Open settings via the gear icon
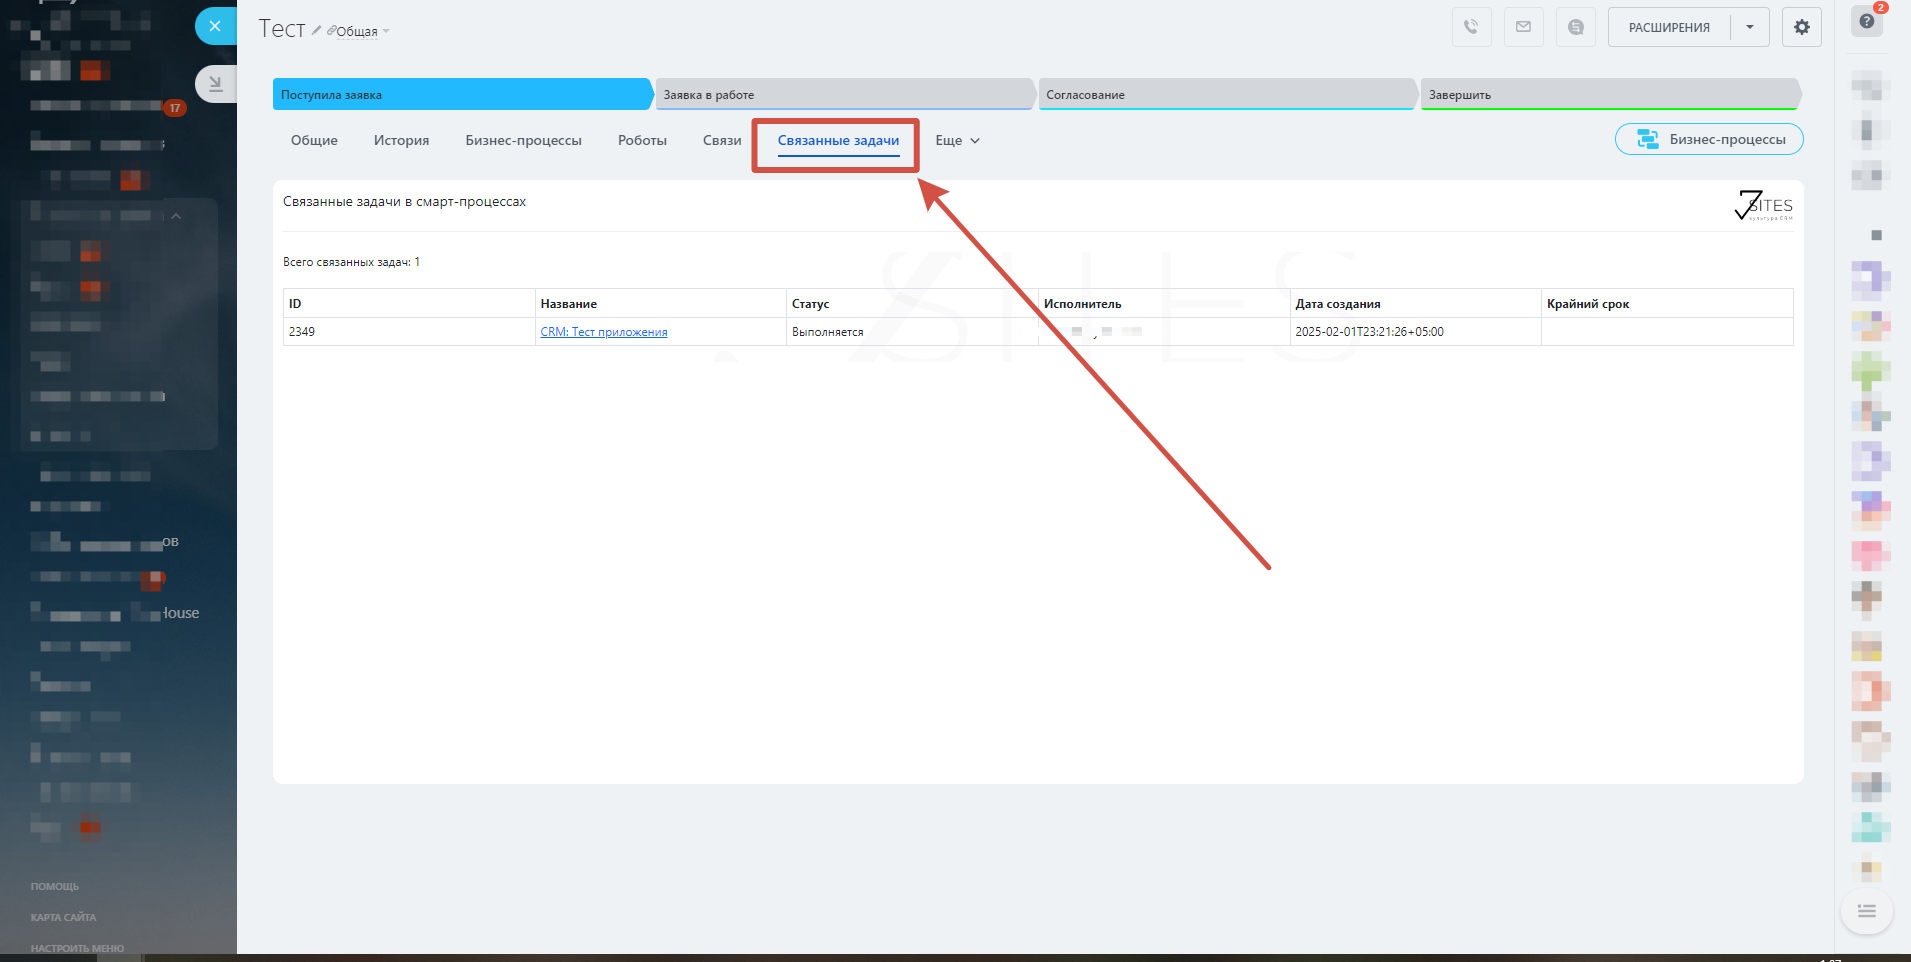 click(x=1801, y=27)
